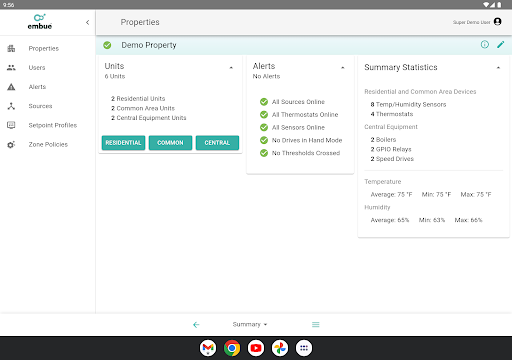This screenshot has height=360, width=512.
Task: Collapse the sidebar with the chevron arrow
Action: click(87, 22)
